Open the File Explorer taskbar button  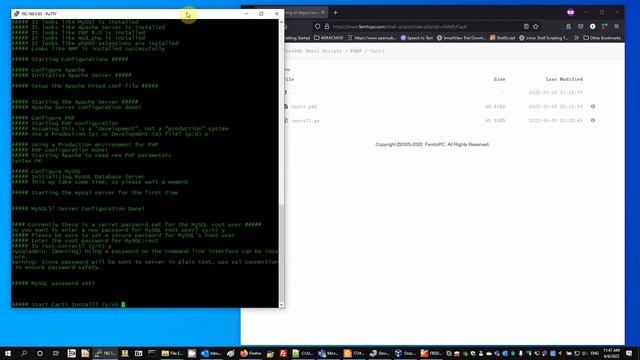[x=172, y=353]
